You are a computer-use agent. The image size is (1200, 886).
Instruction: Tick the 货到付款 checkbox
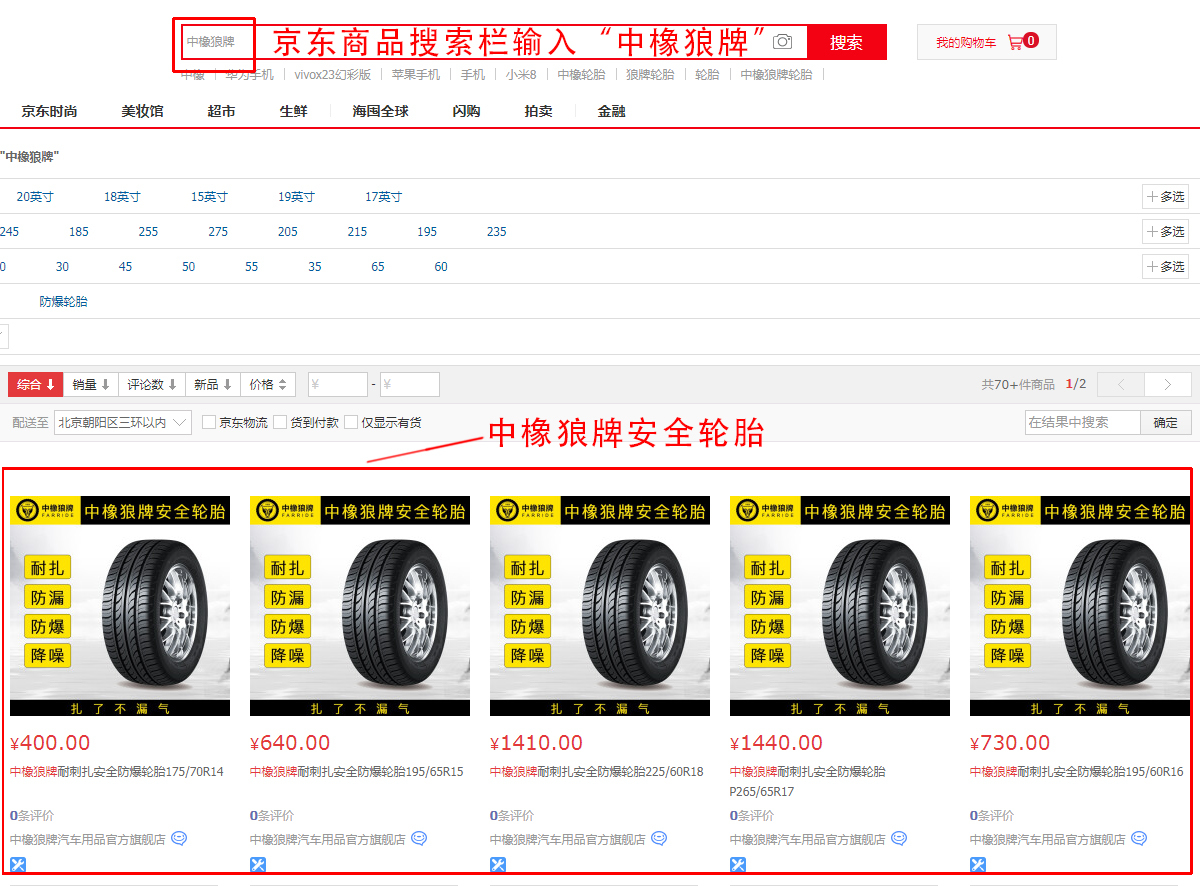(x=280, y=422)
